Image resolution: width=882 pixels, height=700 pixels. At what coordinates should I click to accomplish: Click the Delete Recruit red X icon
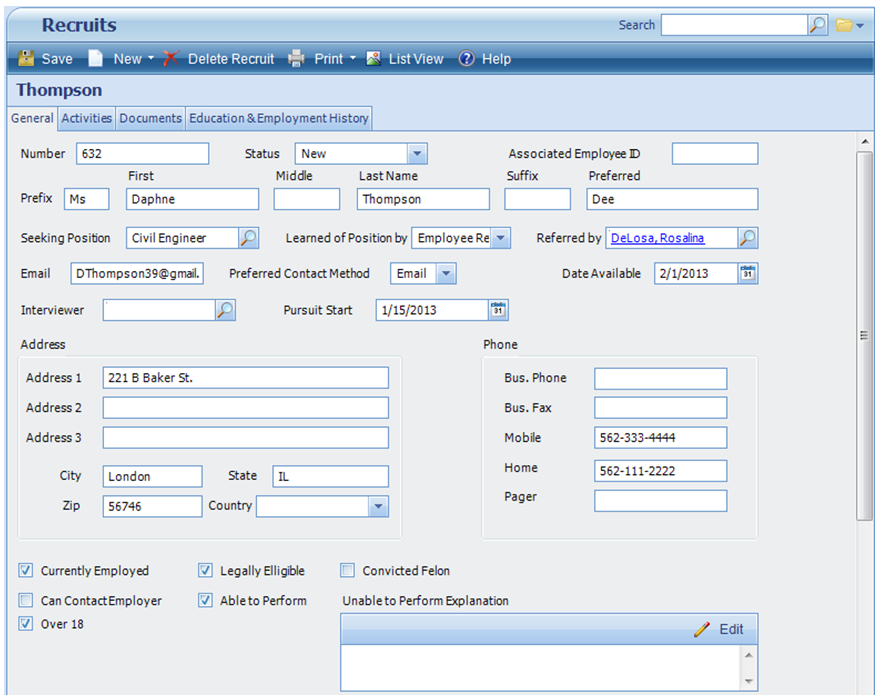tap(168, 58)
